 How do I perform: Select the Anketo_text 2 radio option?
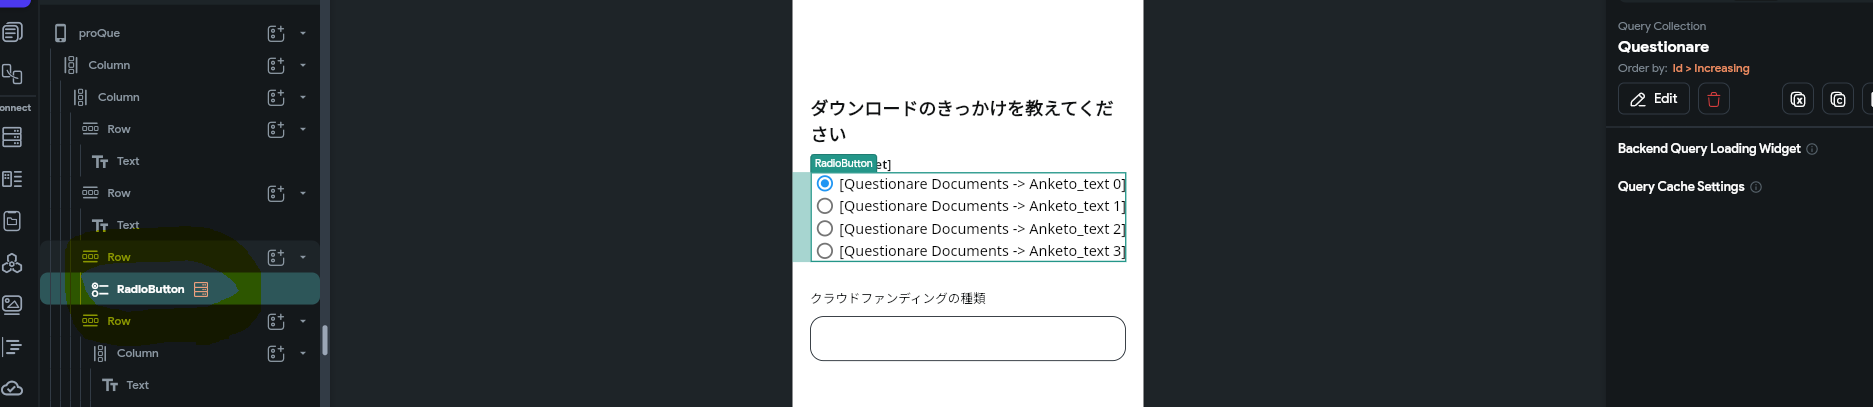(x=825, y=229)
